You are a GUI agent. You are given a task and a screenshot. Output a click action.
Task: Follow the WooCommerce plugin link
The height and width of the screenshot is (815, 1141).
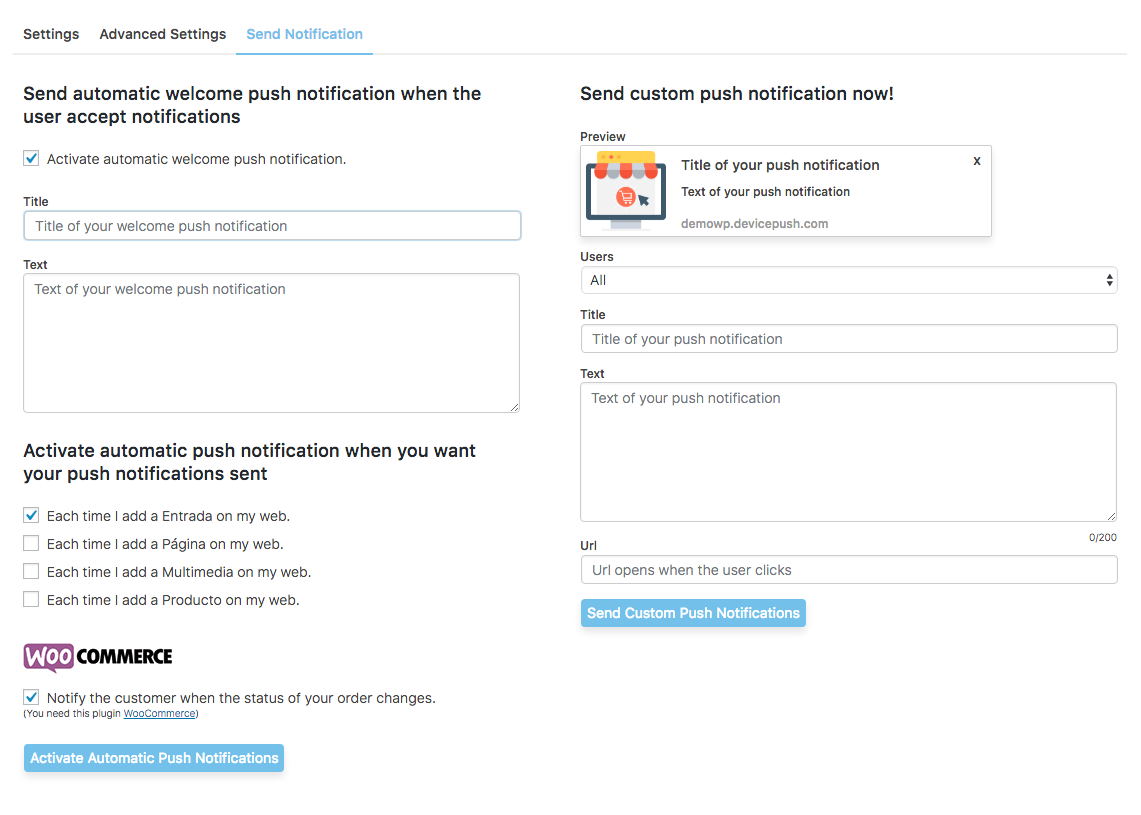click(159, 714)
